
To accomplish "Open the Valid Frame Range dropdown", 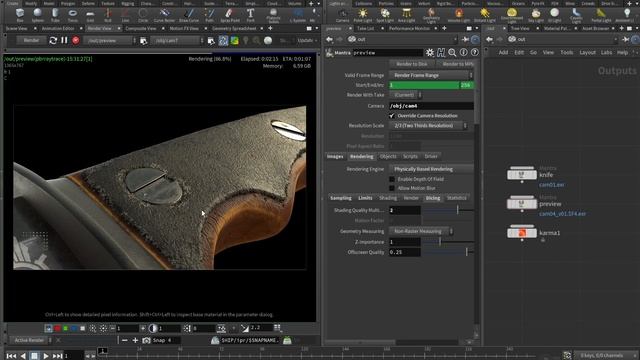I will 431,75.
